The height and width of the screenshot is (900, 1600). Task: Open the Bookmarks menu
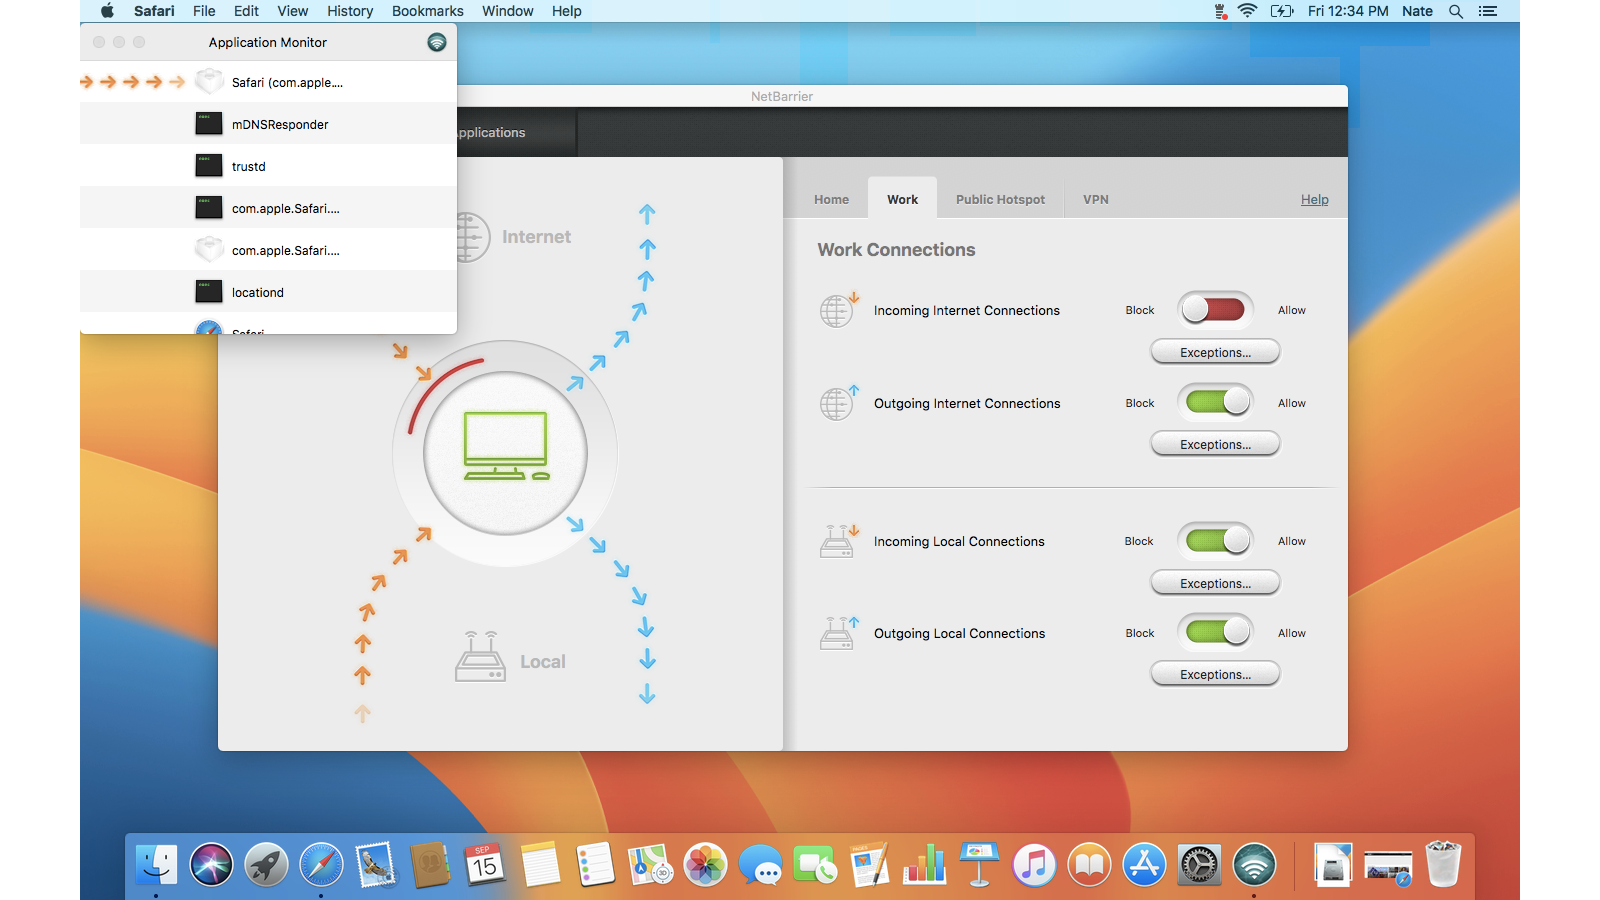pos(427,11)
